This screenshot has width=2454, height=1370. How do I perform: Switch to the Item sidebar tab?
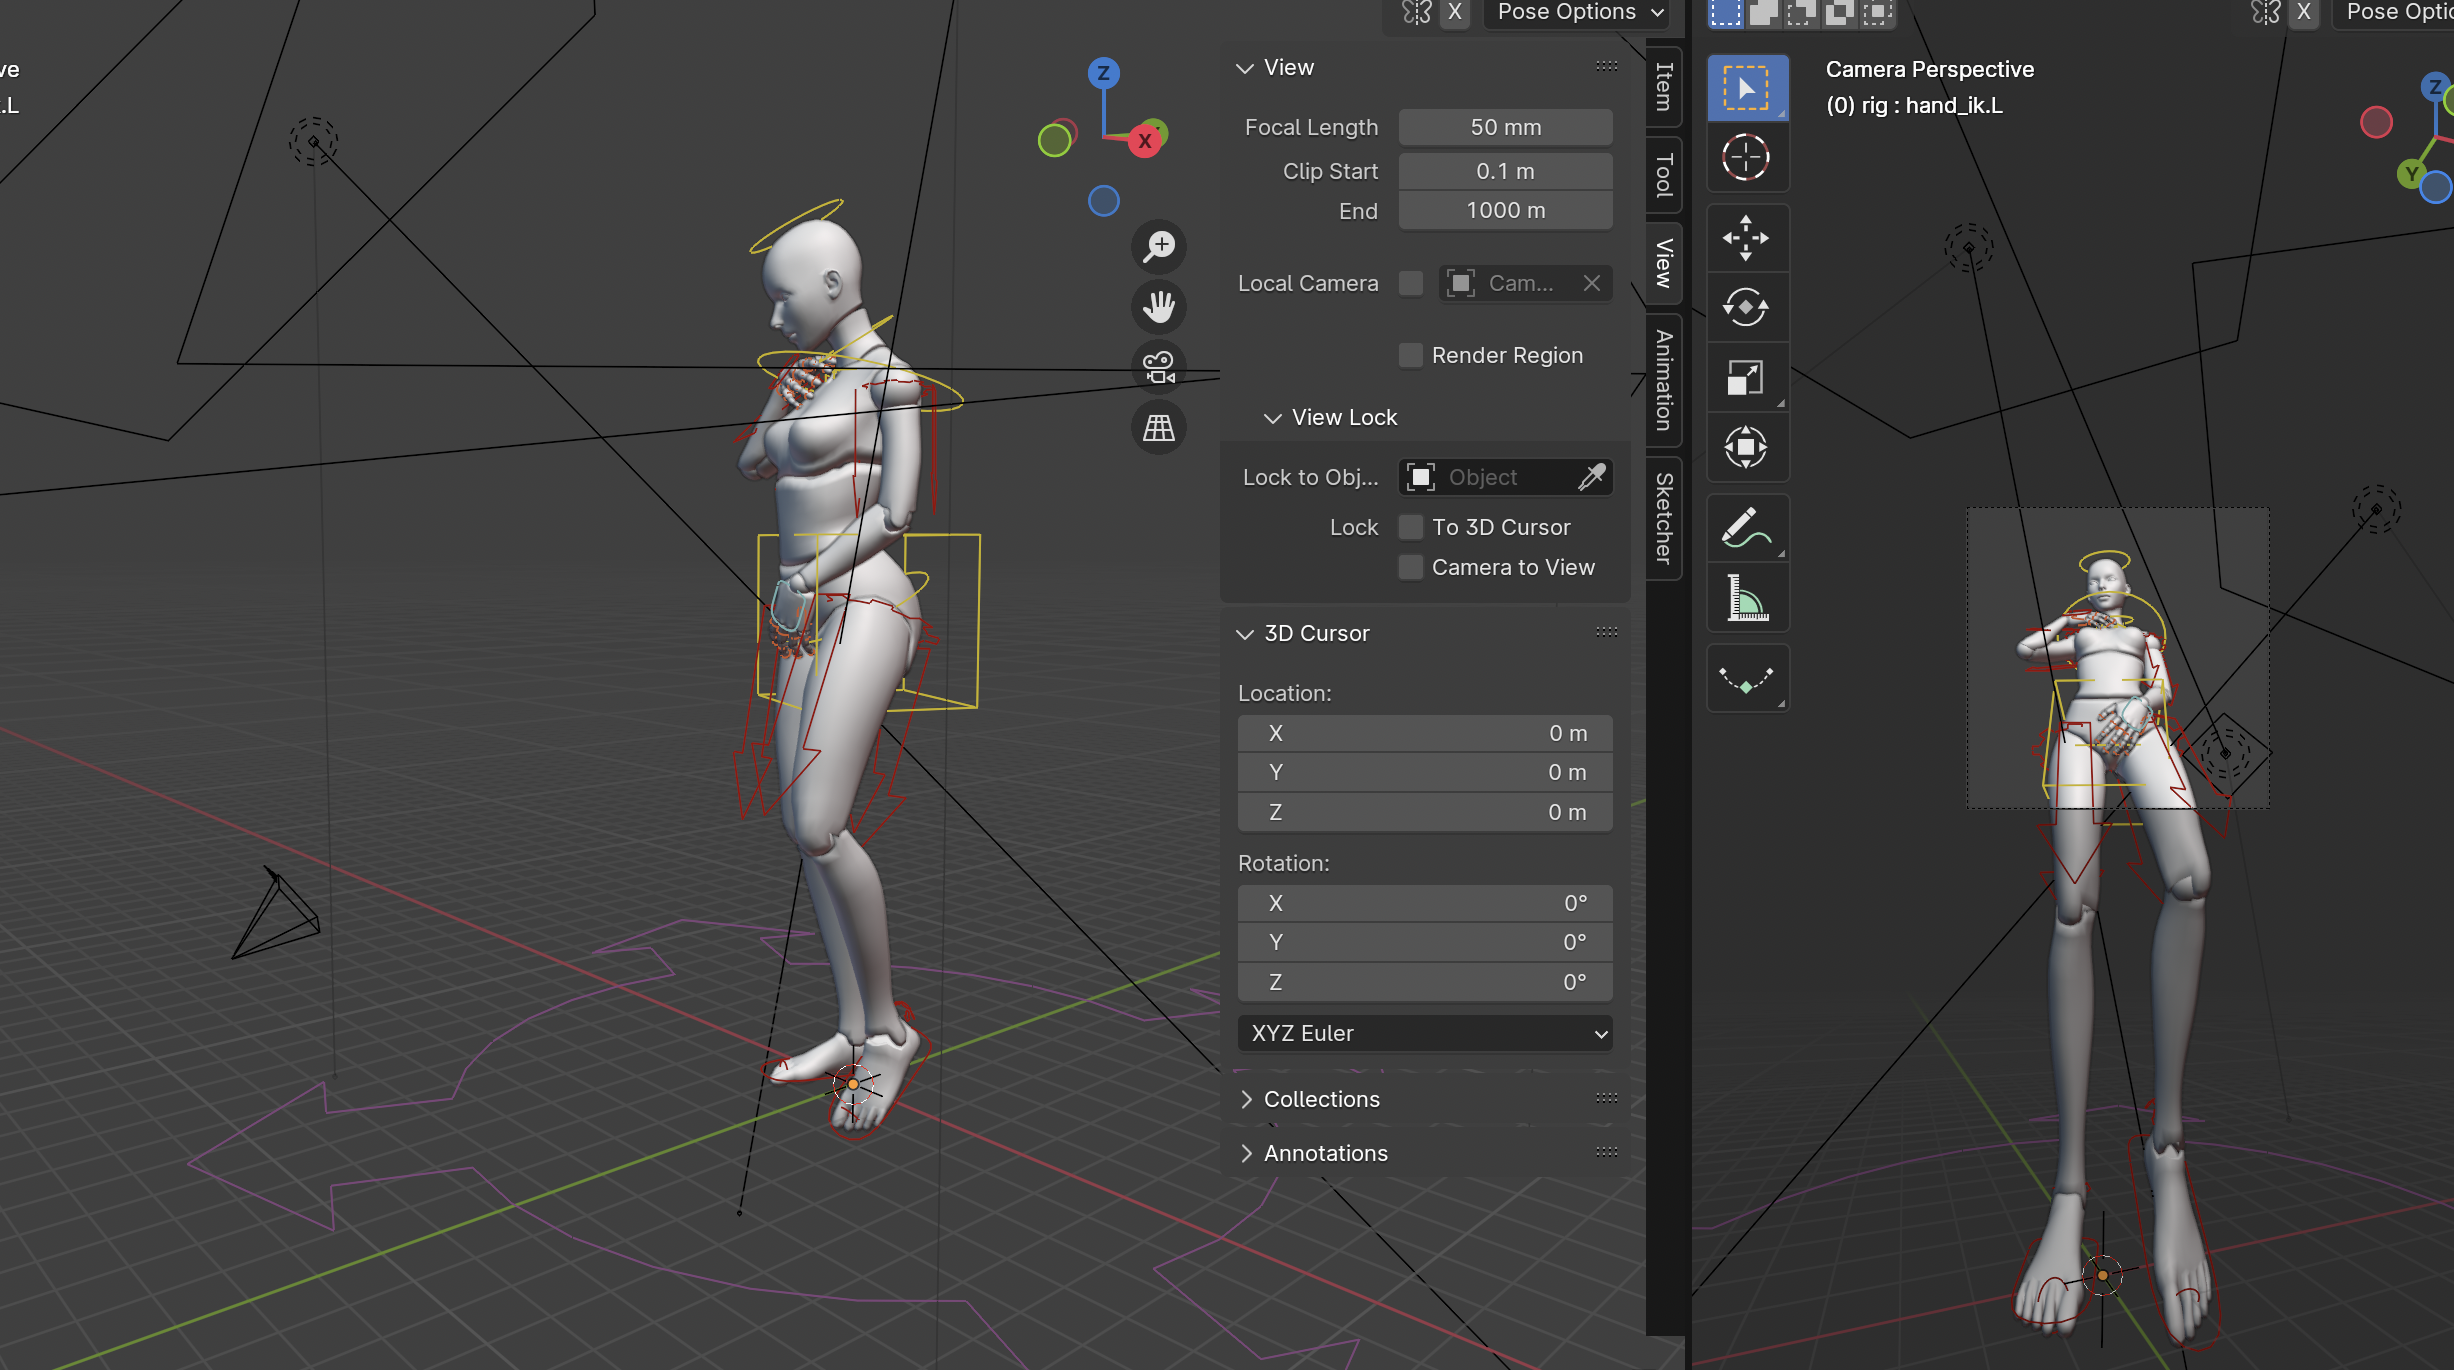[x=1663, y=86]
